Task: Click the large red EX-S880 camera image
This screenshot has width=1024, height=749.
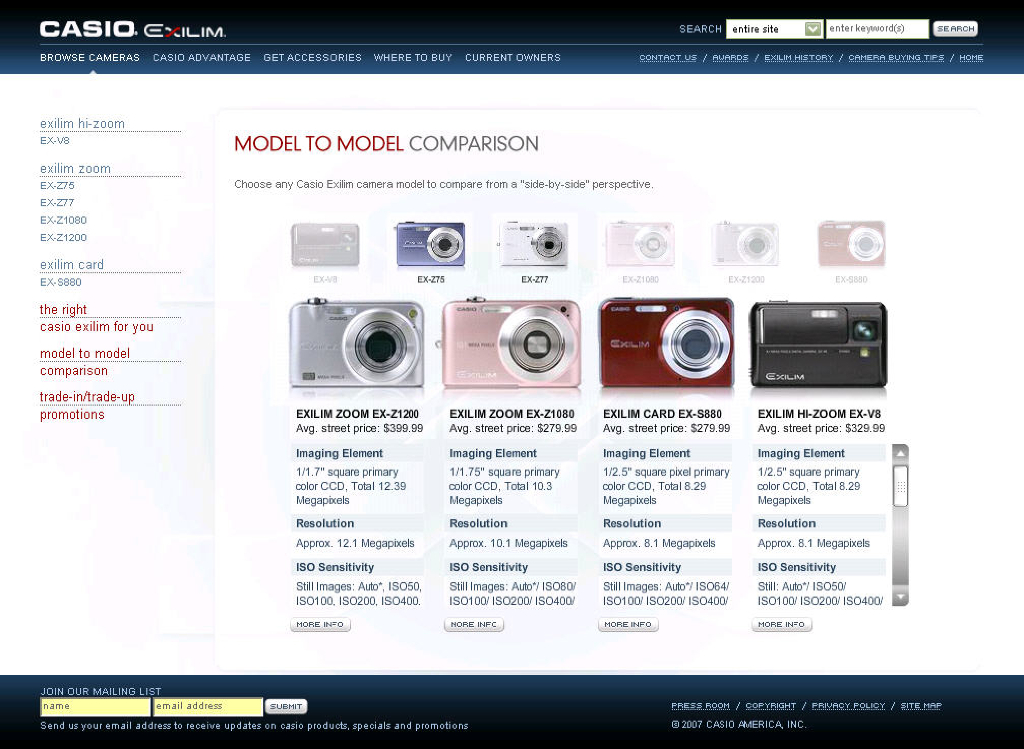Action: tap(666, 343)
